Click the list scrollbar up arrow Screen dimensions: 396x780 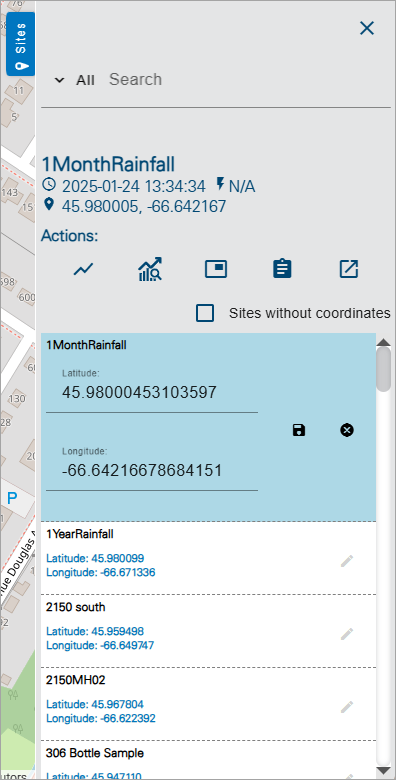(x=384, y=342)
